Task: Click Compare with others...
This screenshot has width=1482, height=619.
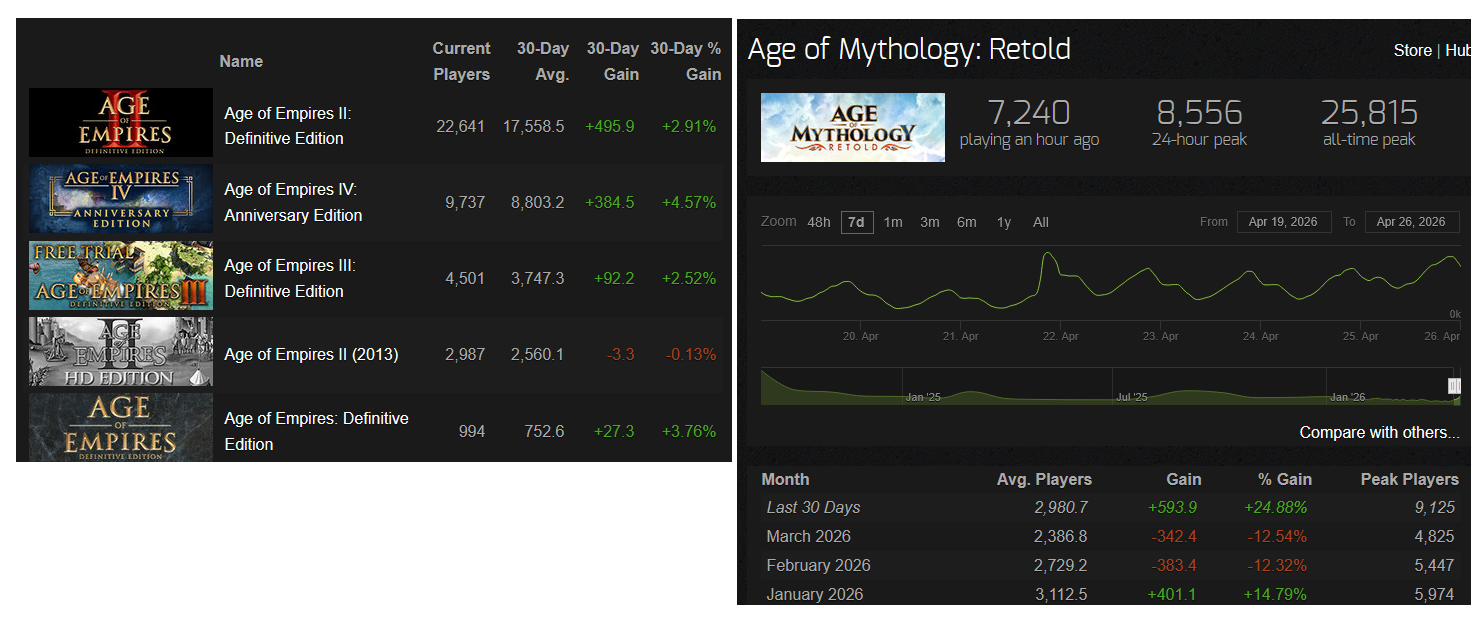Action: point(1379,432)
